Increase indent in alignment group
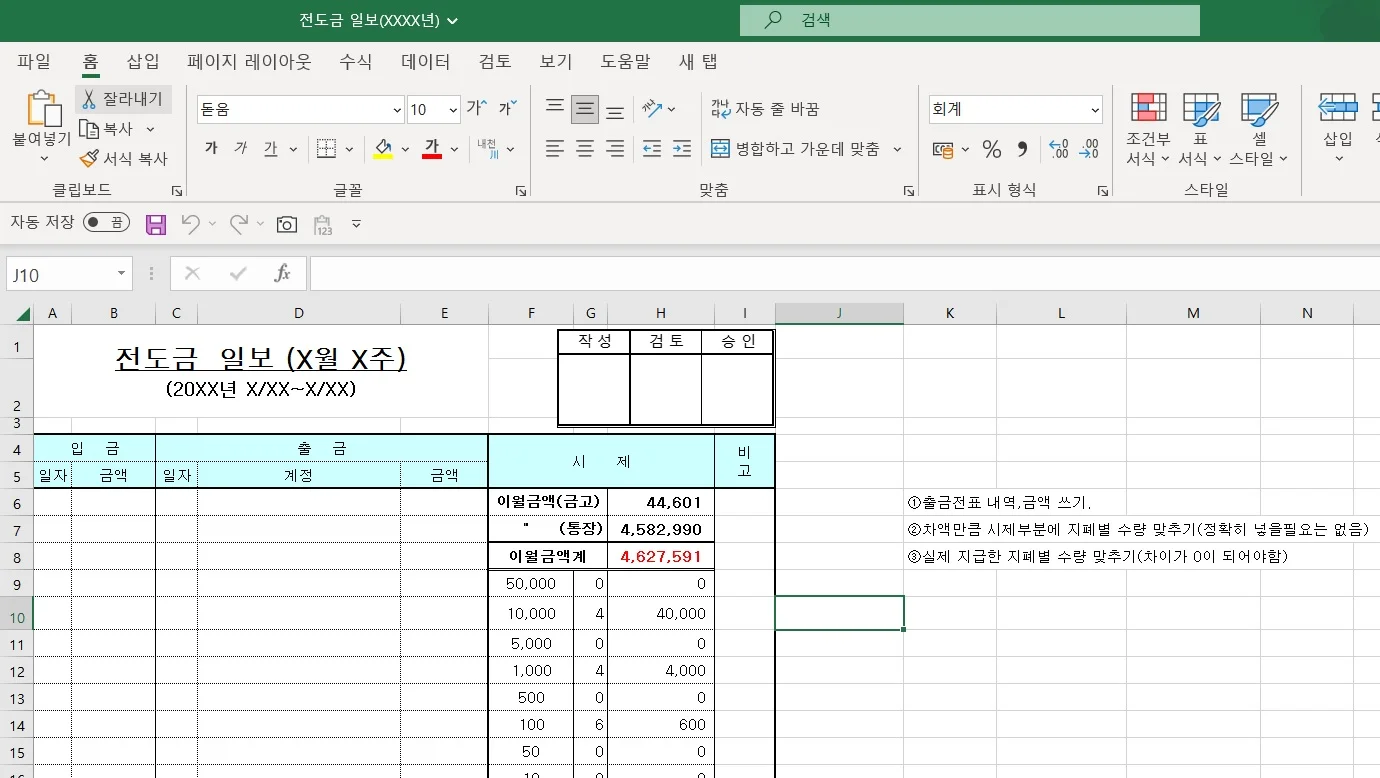This screenshot has height=778, width=1380. pyautogui.click(x=682, y=149)
